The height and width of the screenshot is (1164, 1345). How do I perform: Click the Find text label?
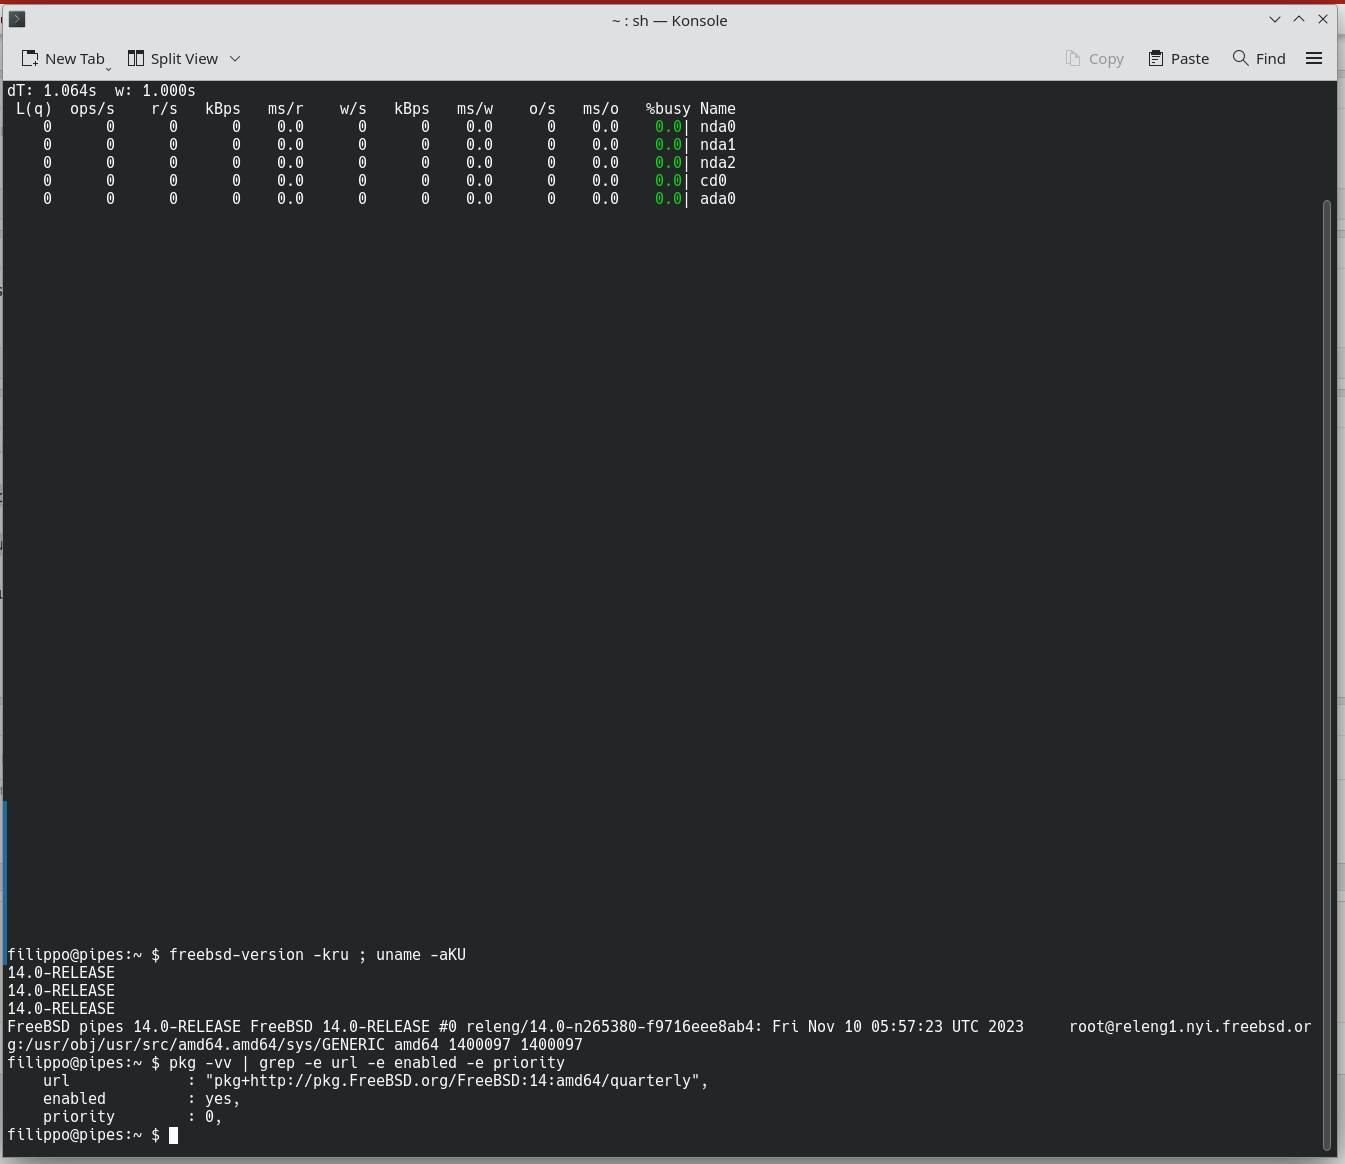[1270, 59]
